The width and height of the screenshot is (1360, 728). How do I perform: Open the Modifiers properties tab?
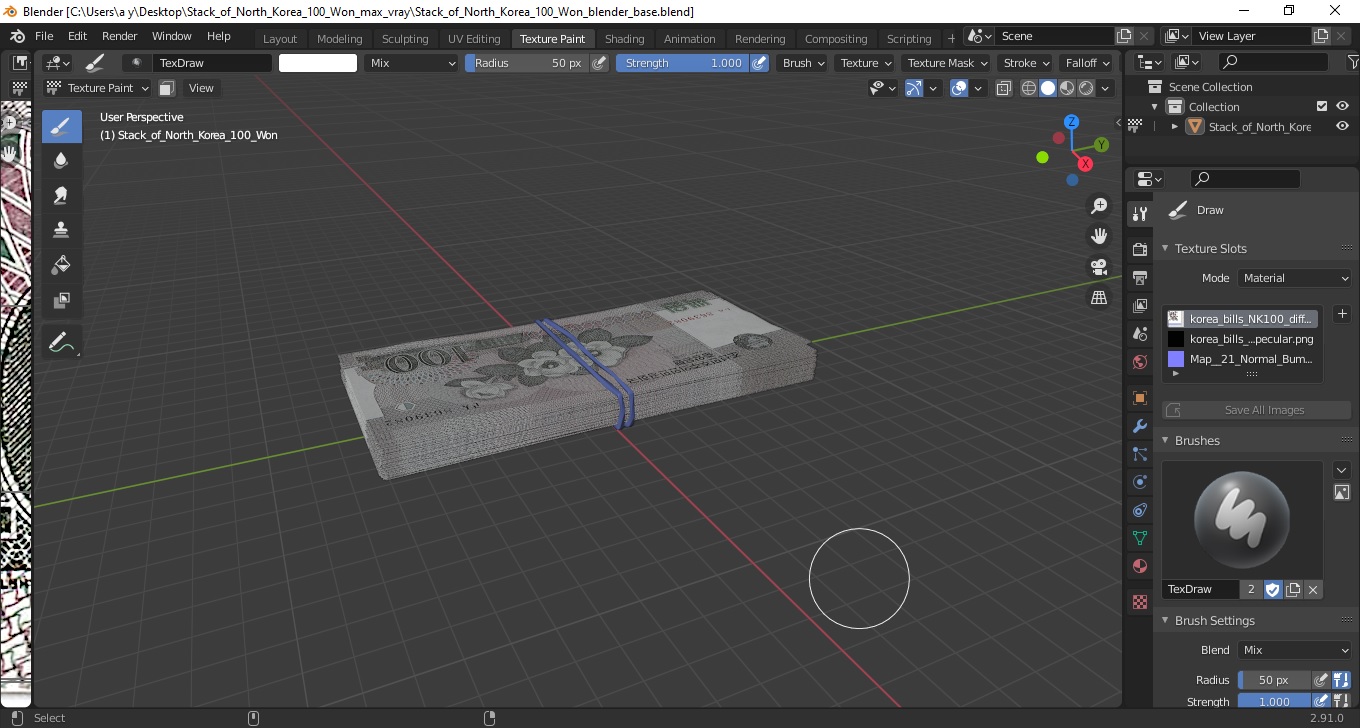click(1139, 426)
